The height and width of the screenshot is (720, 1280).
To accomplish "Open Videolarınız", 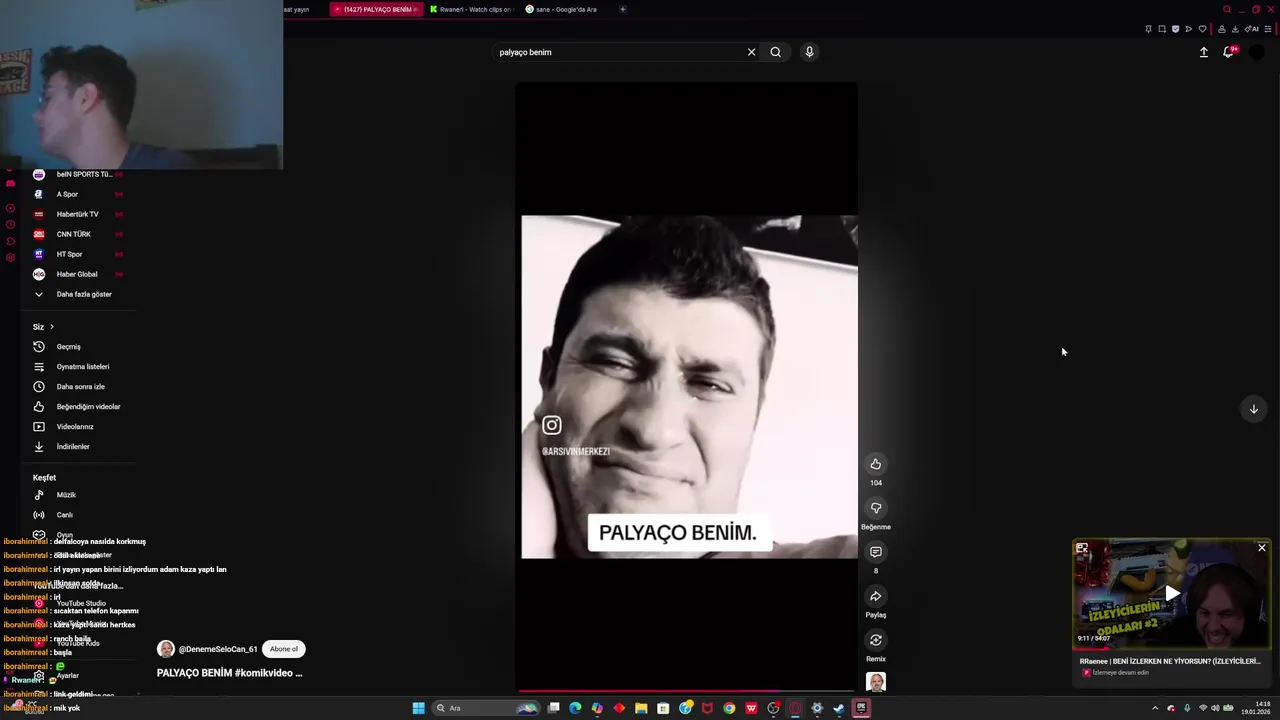I will 78,427.
